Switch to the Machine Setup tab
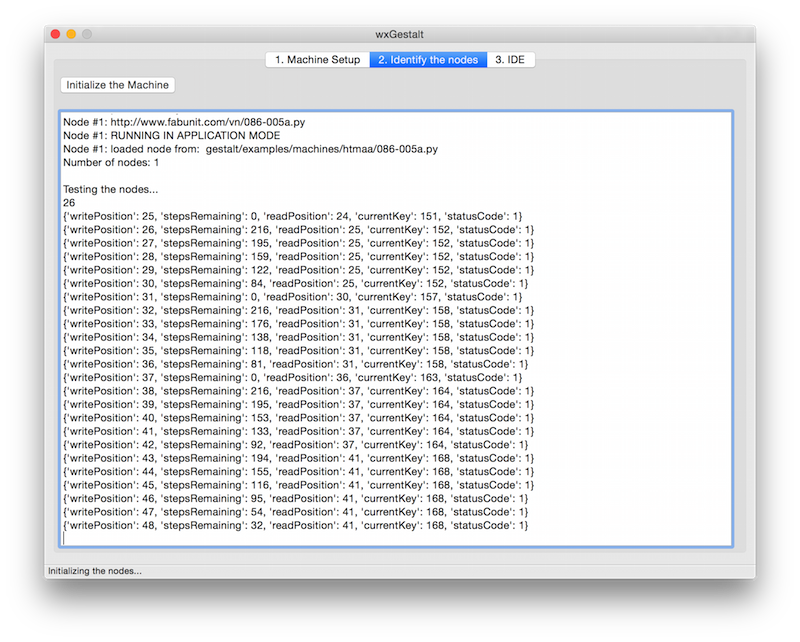The height and width of the screenshot is (642, 800). pos(317,60)
